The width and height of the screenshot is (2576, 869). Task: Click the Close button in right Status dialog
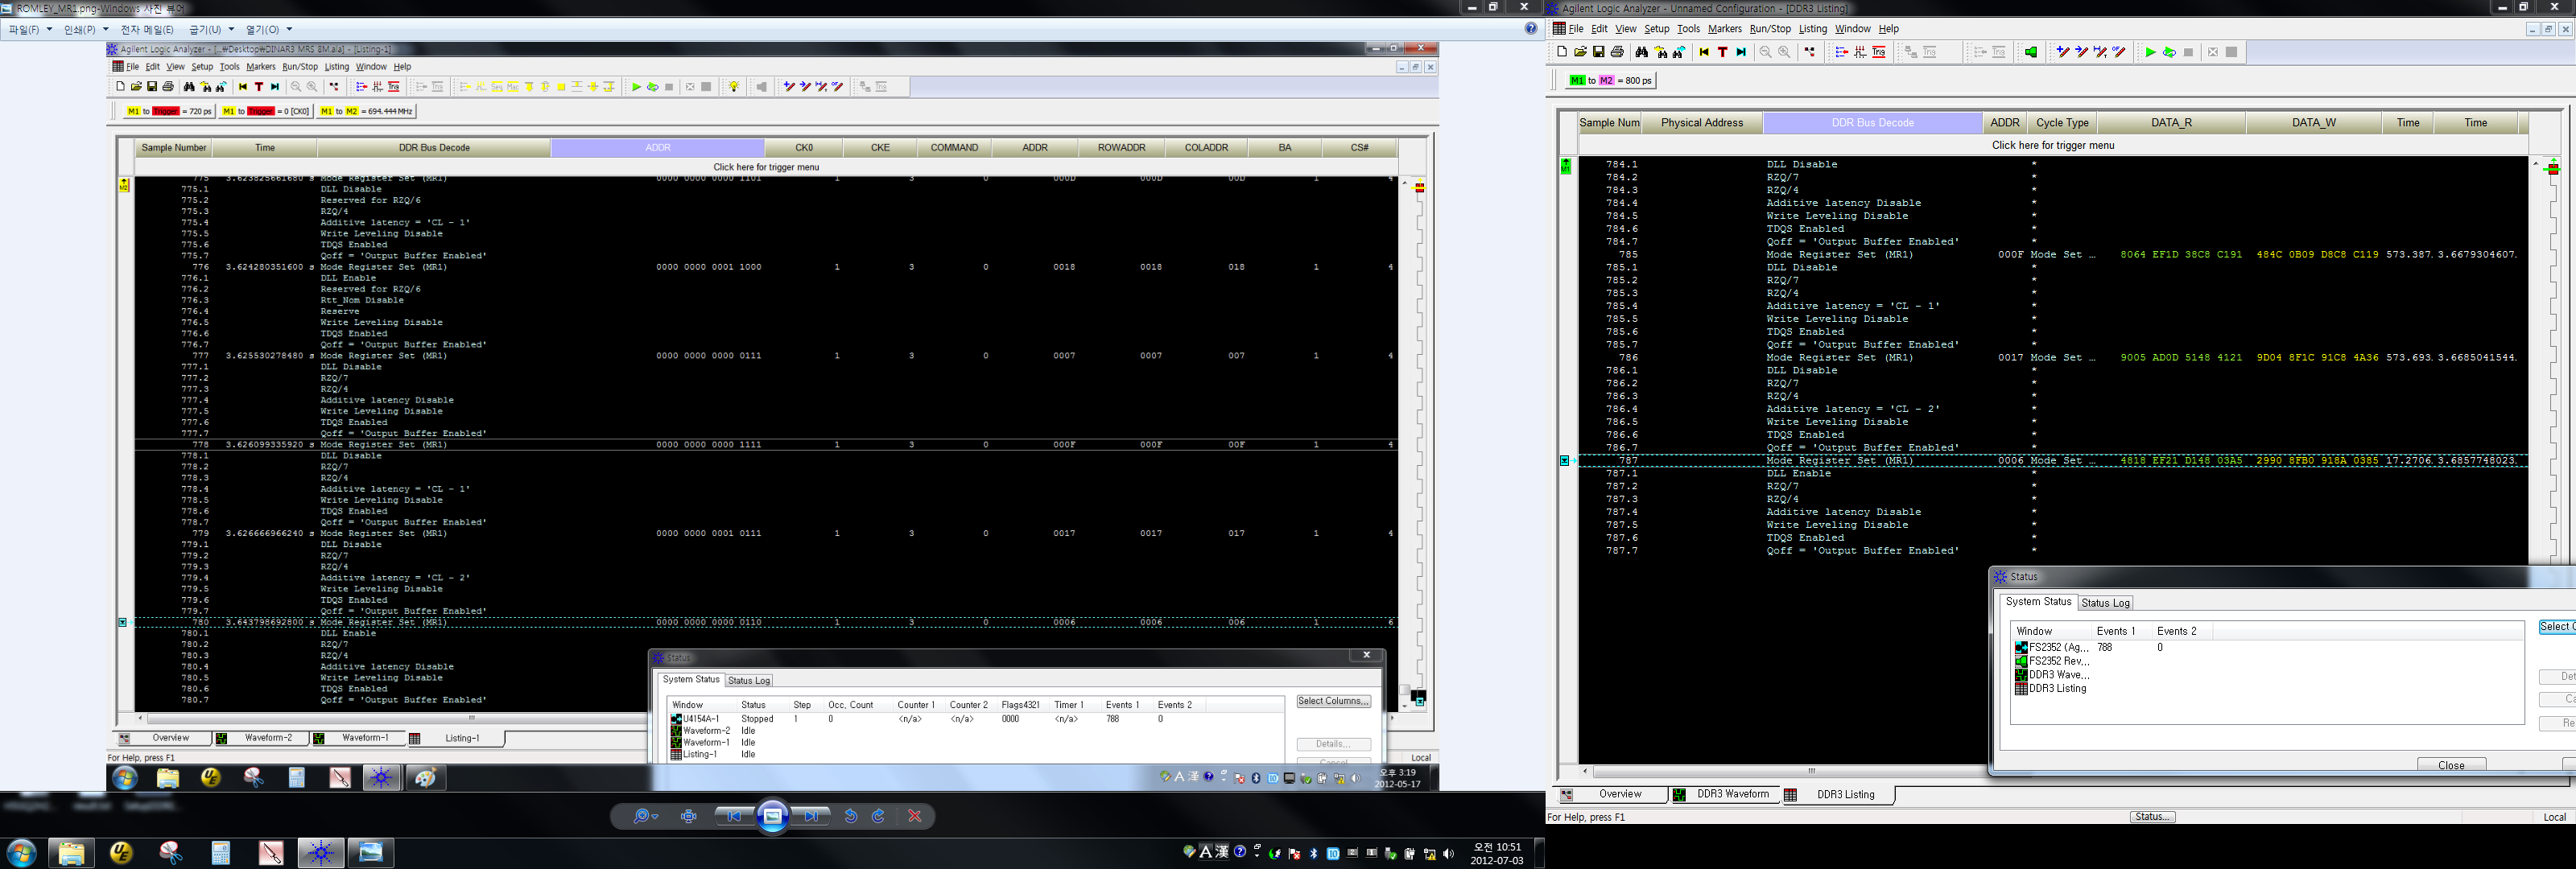point(2450,765)
